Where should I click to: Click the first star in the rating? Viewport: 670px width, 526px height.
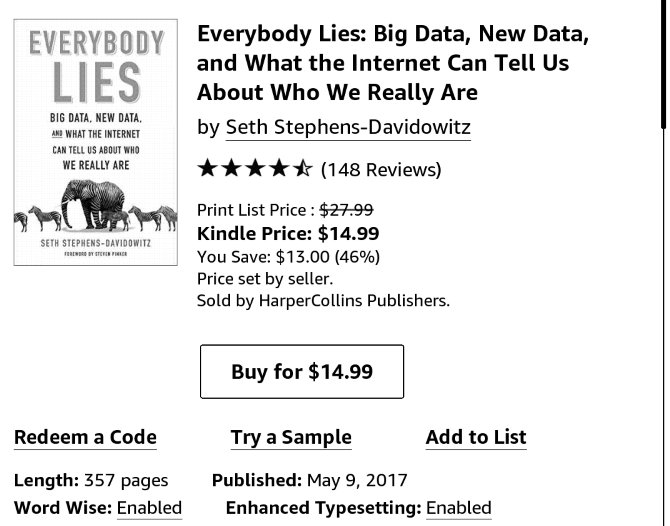(x=207, y=168)
